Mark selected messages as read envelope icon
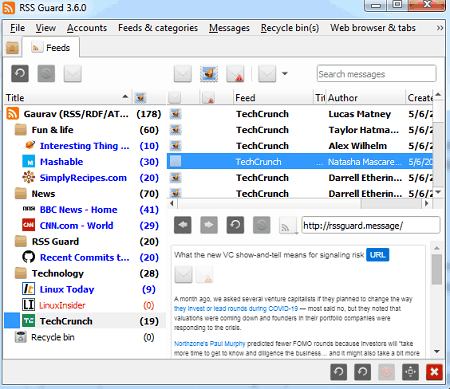This screenshot has width=450, height=389. coord(183,73)
